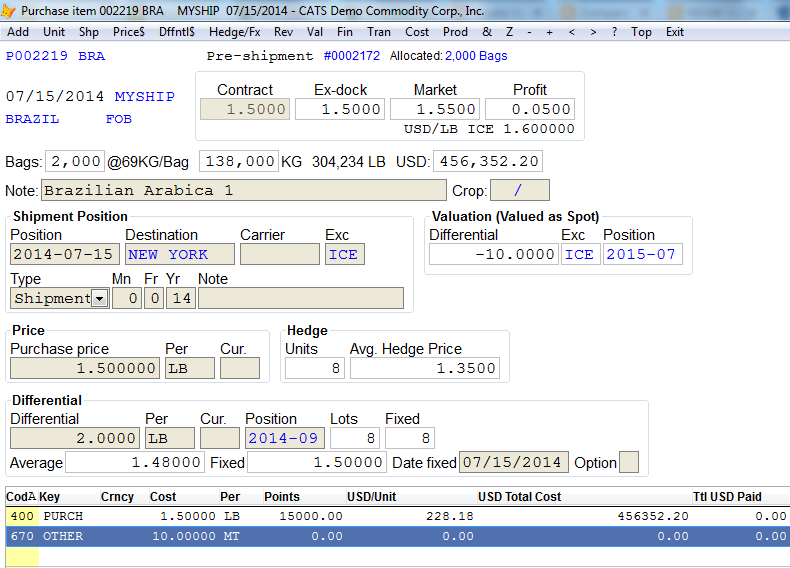
Task: Click the plus (+) menu item
Action: [549, 32]
